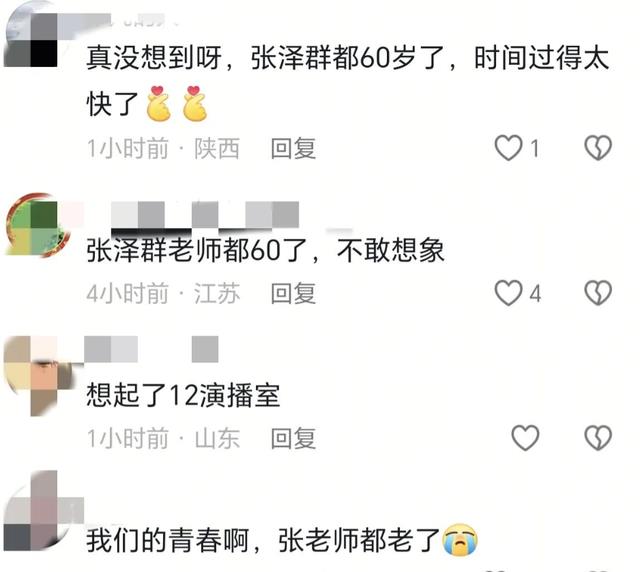
Task: Open the Shandong commenter's blurred username
Action: [151, 349]
